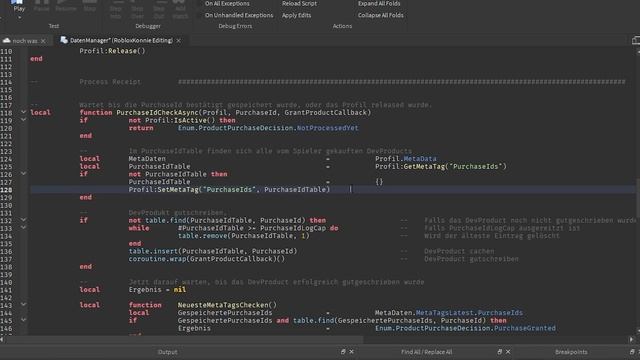Click 'PurchaseGranted' on line 146

click(524, 328)
